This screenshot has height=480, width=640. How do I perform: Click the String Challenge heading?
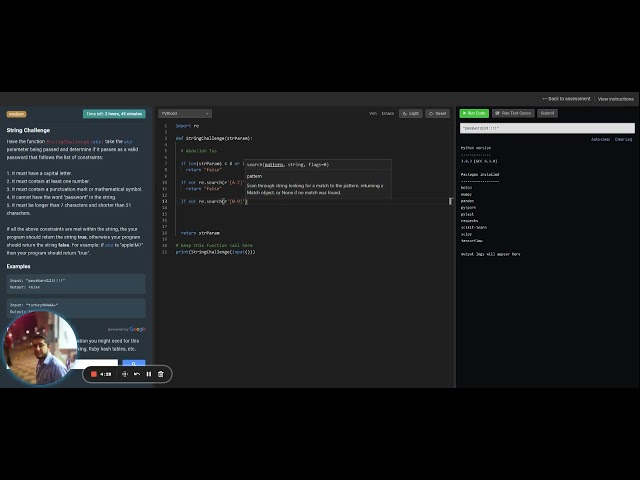pyautogui.click(x=28, y=130)
